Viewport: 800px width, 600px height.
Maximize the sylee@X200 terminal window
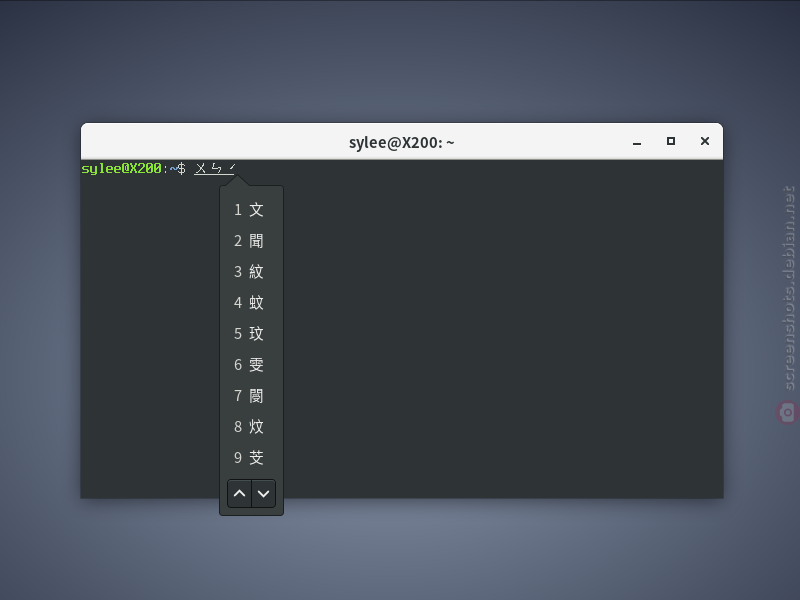pyautogui.click(x=671, y=141)
